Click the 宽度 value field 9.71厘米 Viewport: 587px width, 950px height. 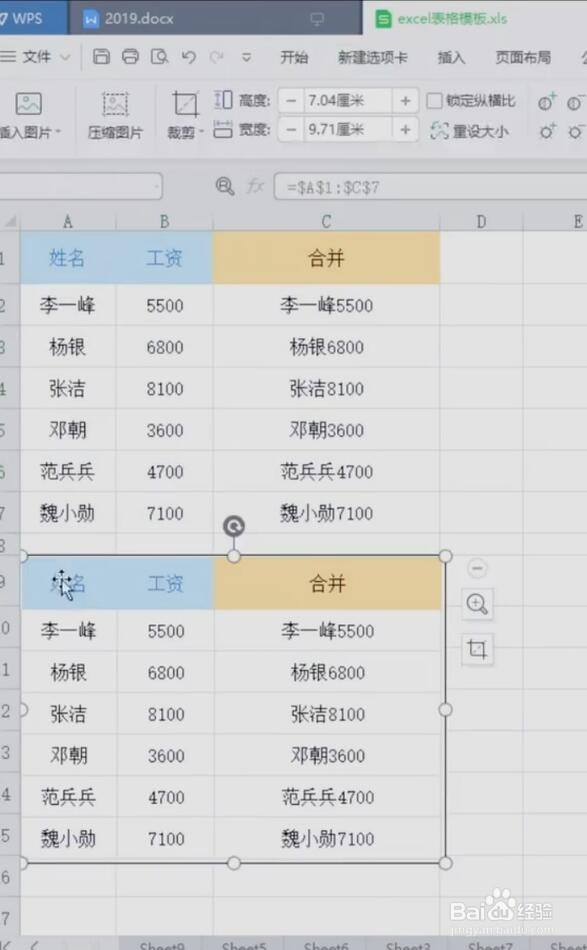coord(347,129)
